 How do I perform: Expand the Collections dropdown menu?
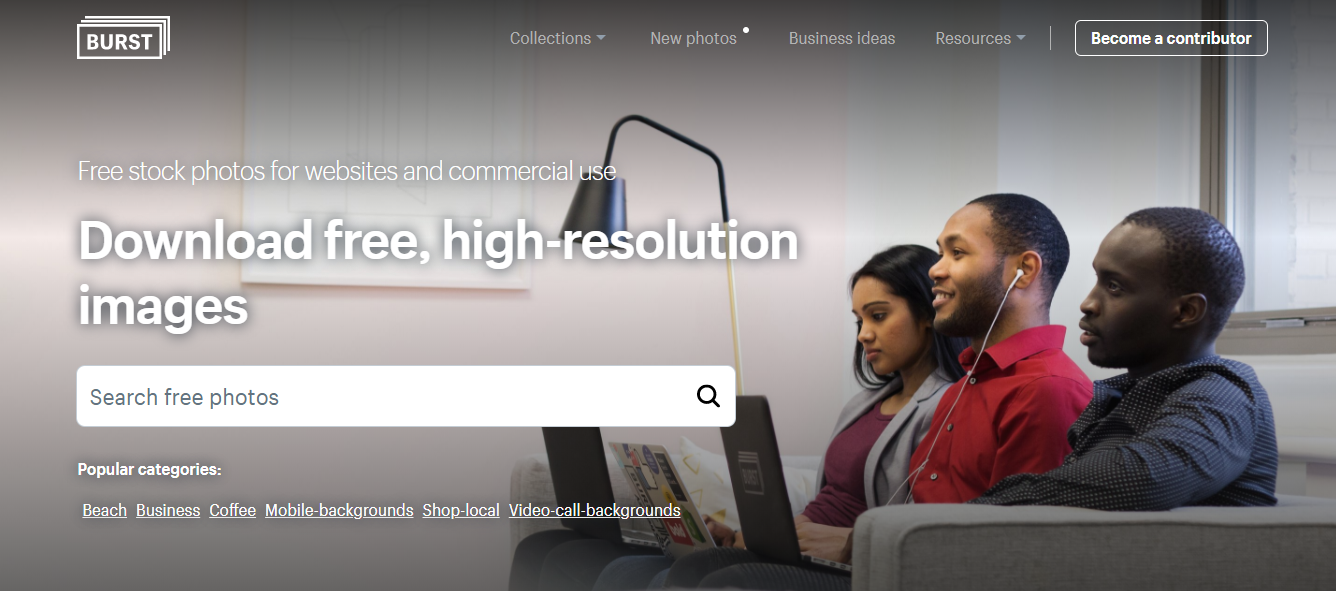558,38
